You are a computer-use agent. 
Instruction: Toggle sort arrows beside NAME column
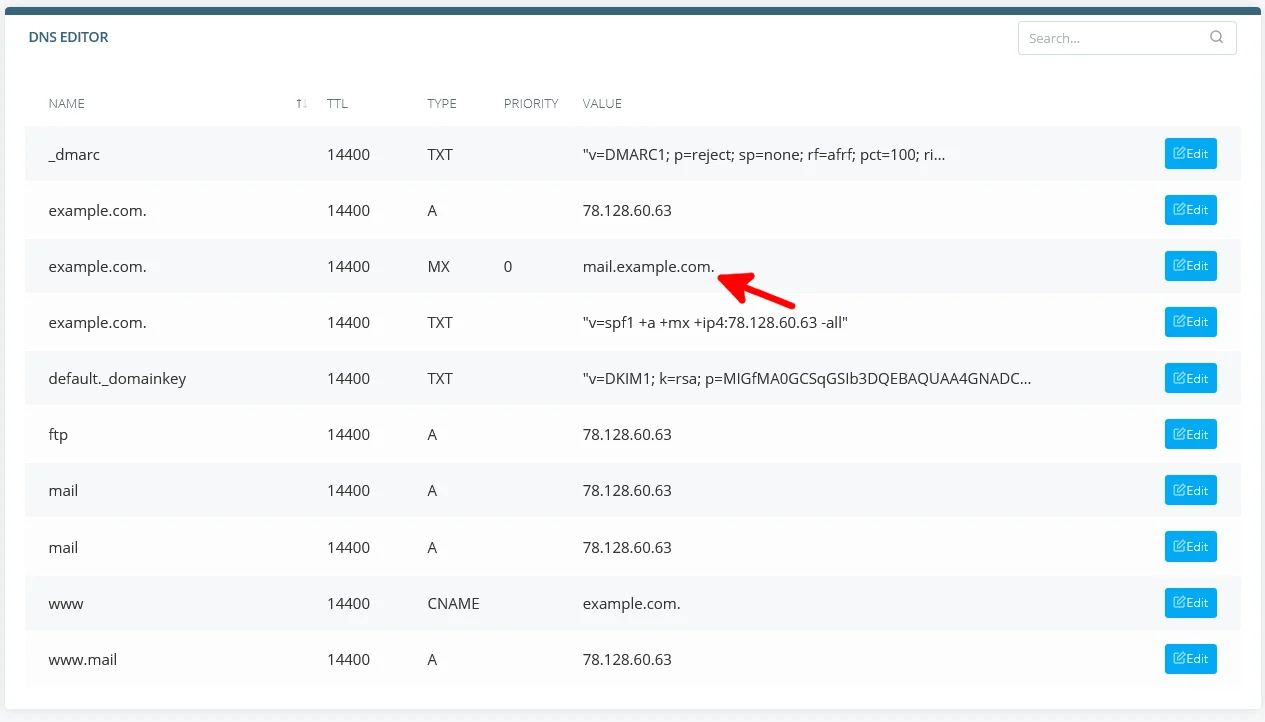(301, 104)
